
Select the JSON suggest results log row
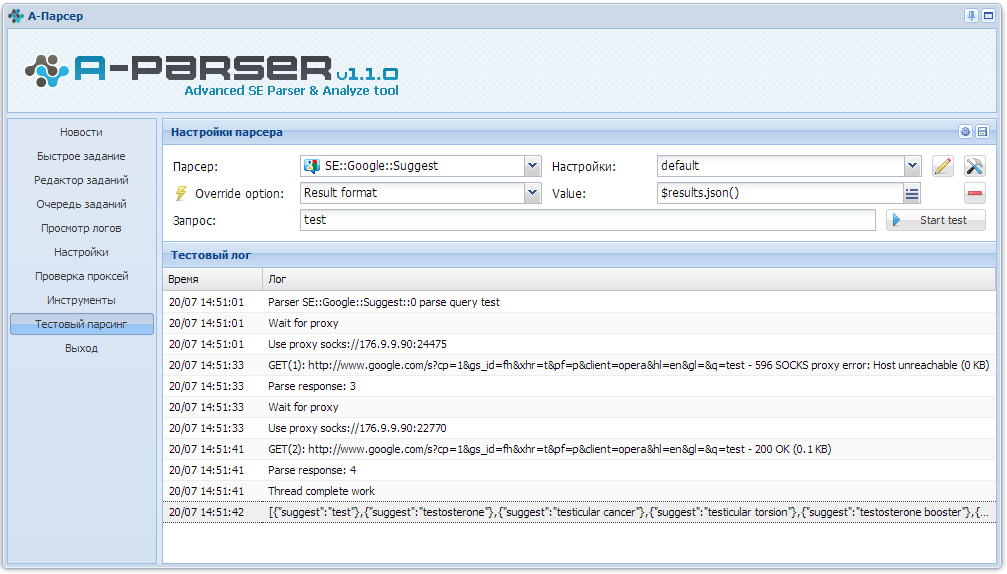point(579,512)
